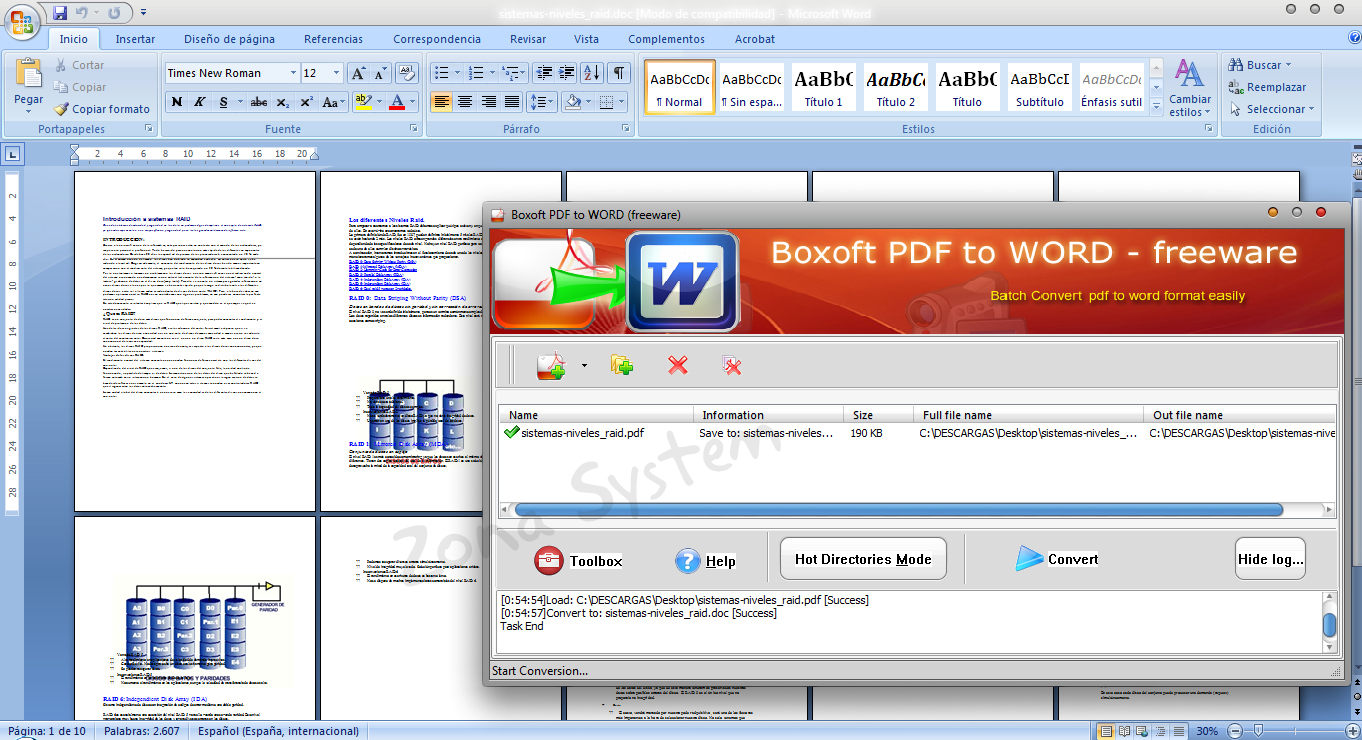
Task: Toggle show paragraph marks (¶)
Action: (619, 73)
